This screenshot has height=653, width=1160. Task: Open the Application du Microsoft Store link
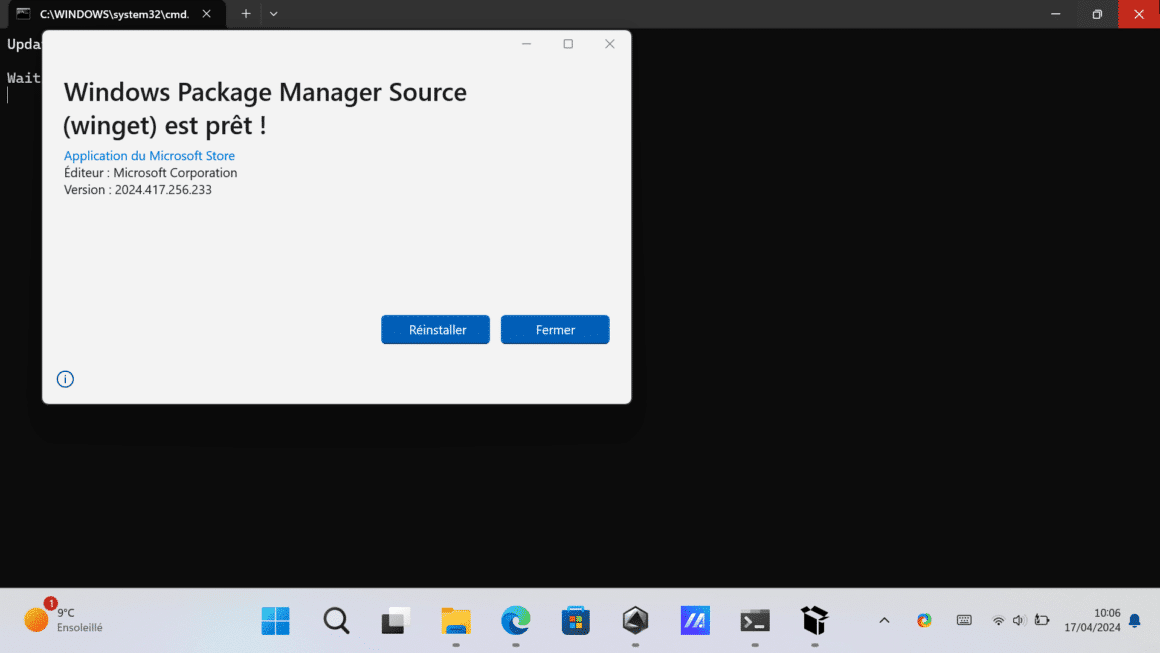coord(149,155)
